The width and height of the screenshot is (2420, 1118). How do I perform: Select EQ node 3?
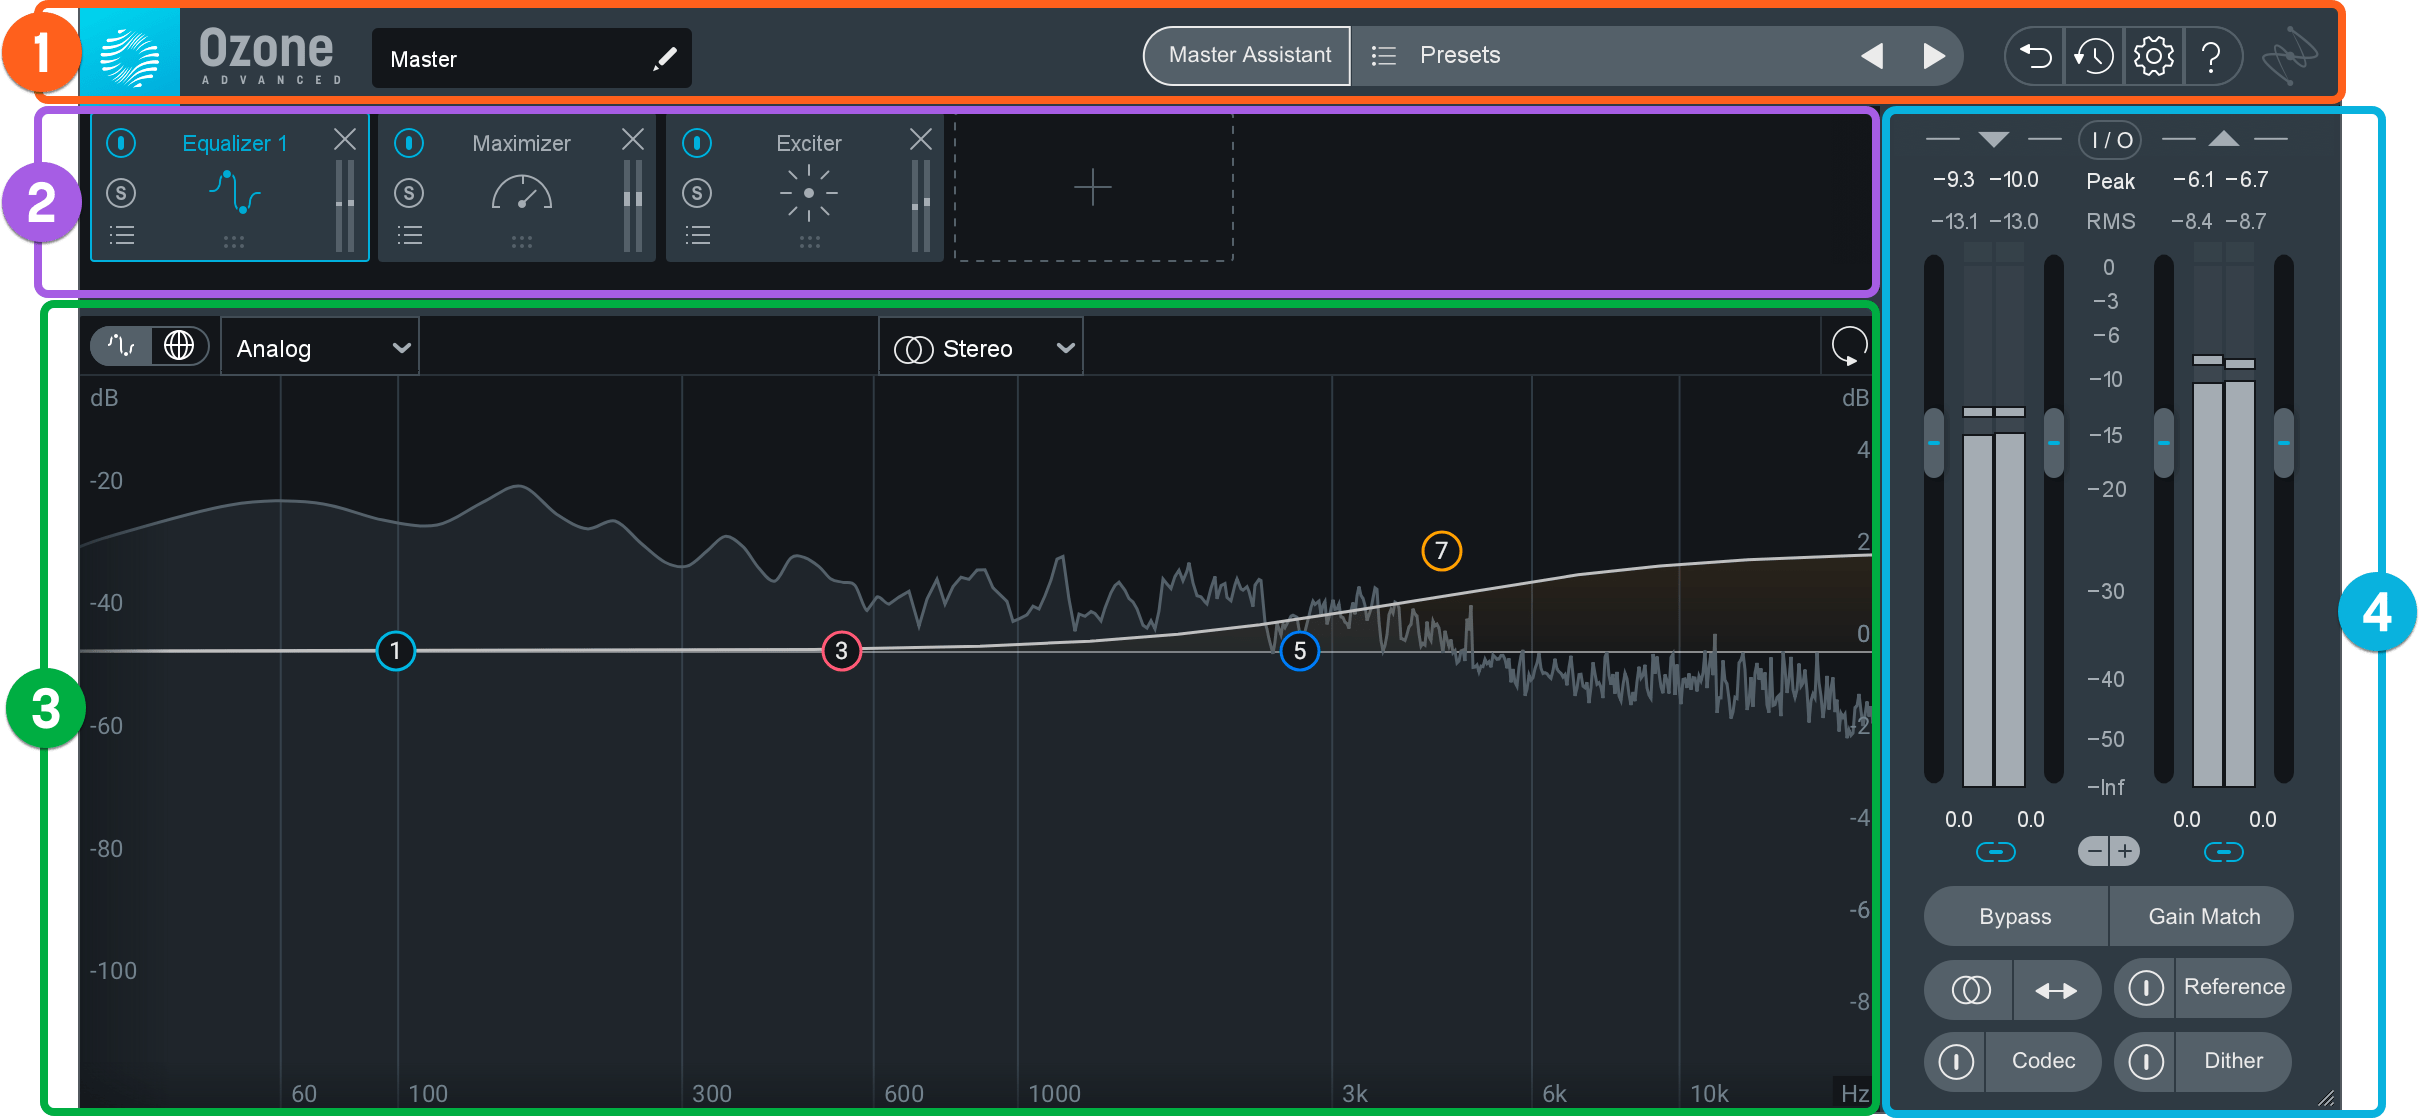pos(842,651)
